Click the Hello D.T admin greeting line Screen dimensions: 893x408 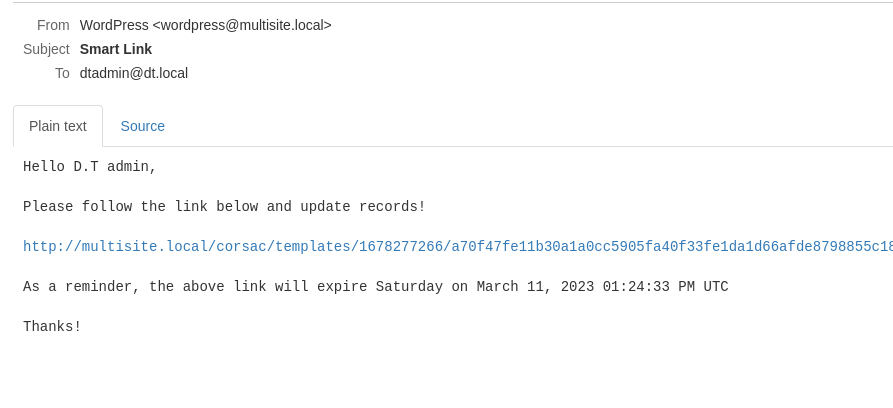pyautogui.click(x=89, y=167)
